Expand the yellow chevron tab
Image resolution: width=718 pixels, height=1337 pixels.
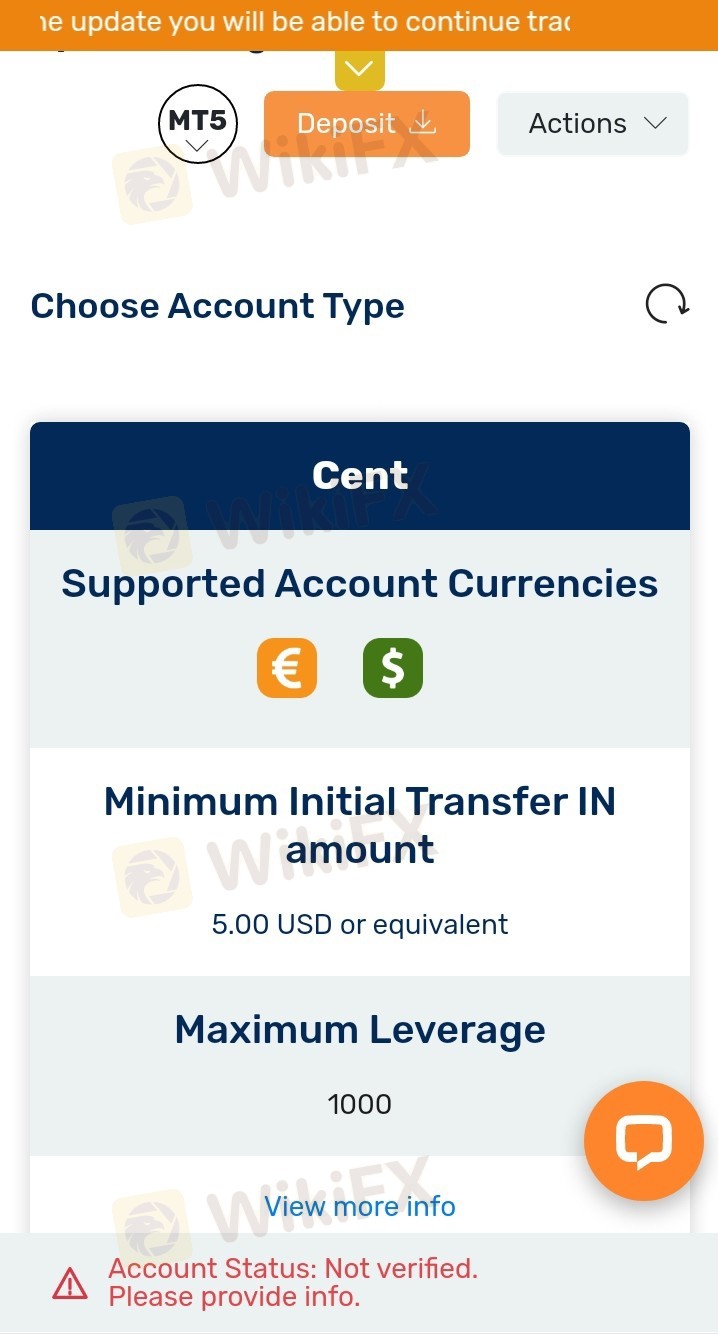click(x=360, y=69)
